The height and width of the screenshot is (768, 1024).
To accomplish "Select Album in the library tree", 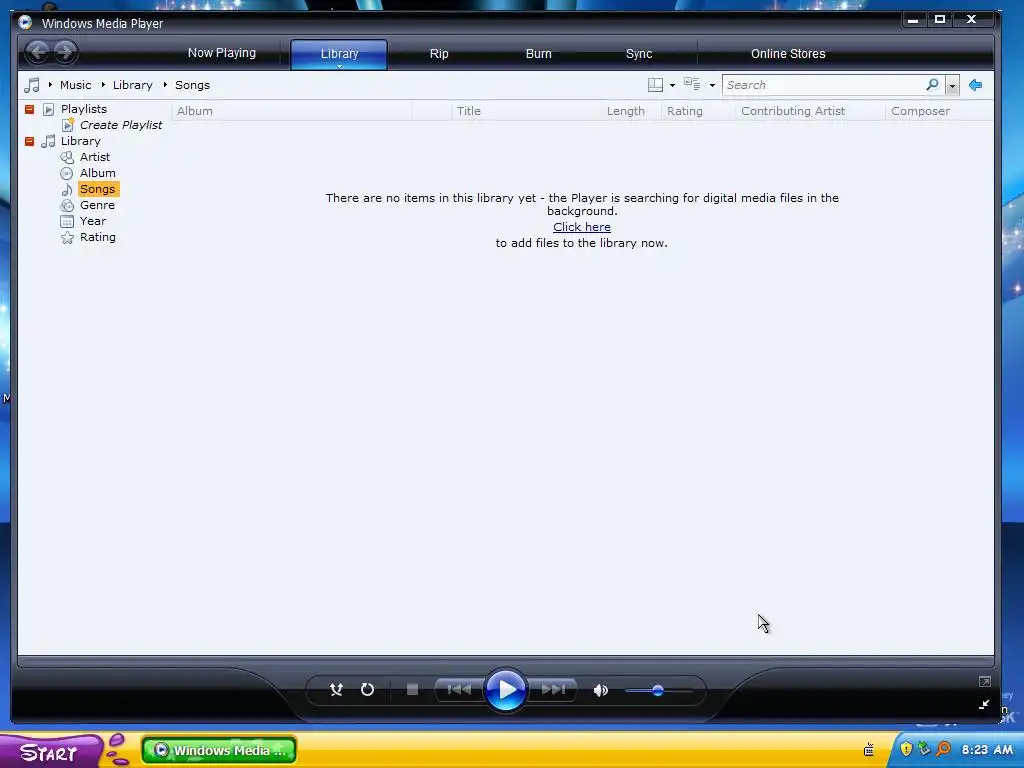I will click(97, 173).
